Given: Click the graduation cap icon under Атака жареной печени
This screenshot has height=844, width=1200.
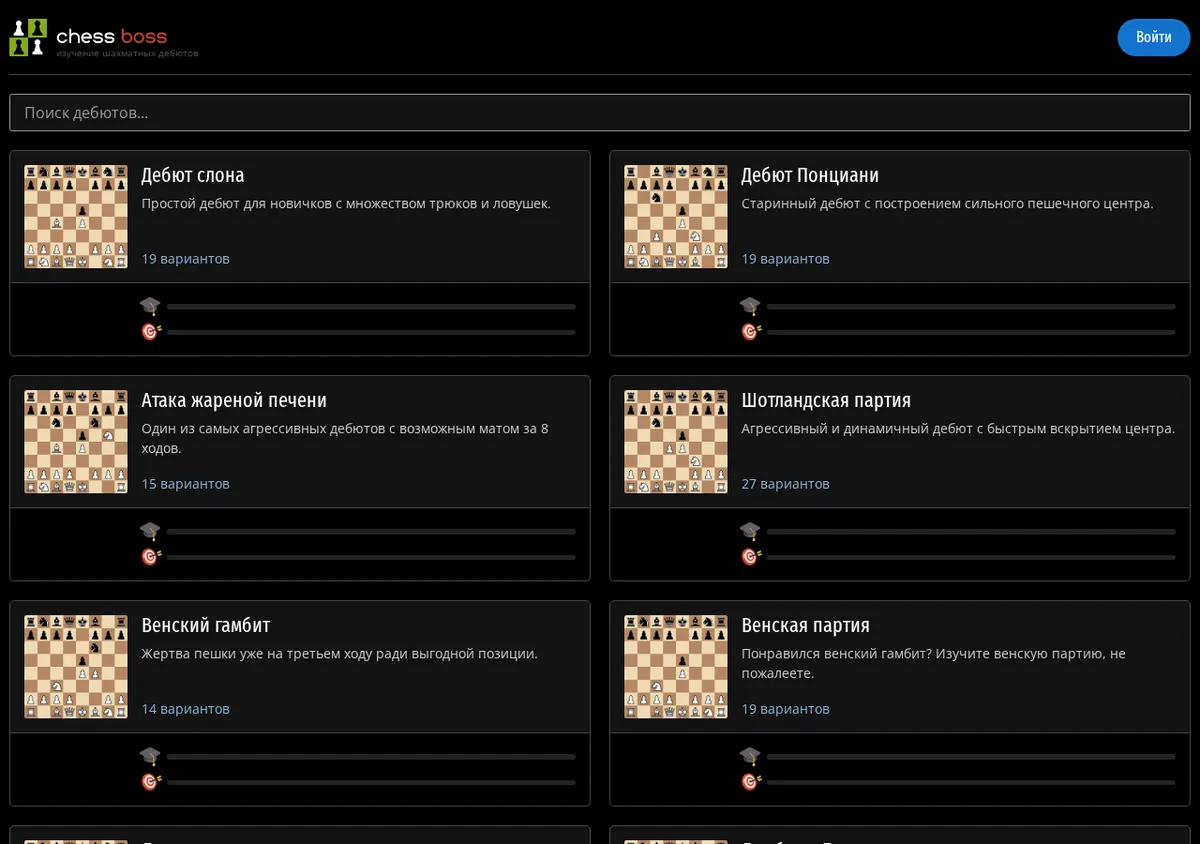Looking at the screenshot, I should coord(150,531).
